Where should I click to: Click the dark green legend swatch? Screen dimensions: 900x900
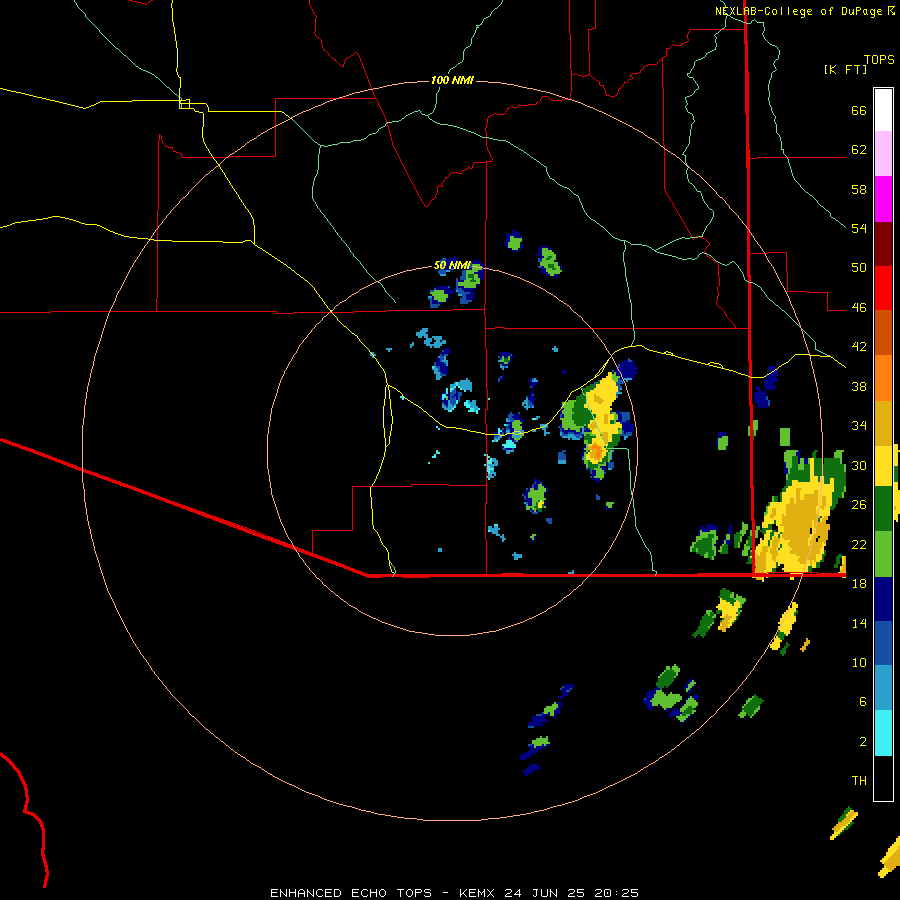883,509
